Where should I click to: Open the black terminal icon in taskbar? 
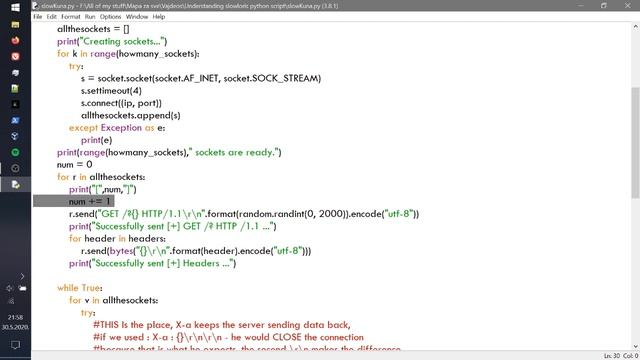point(15,104)
